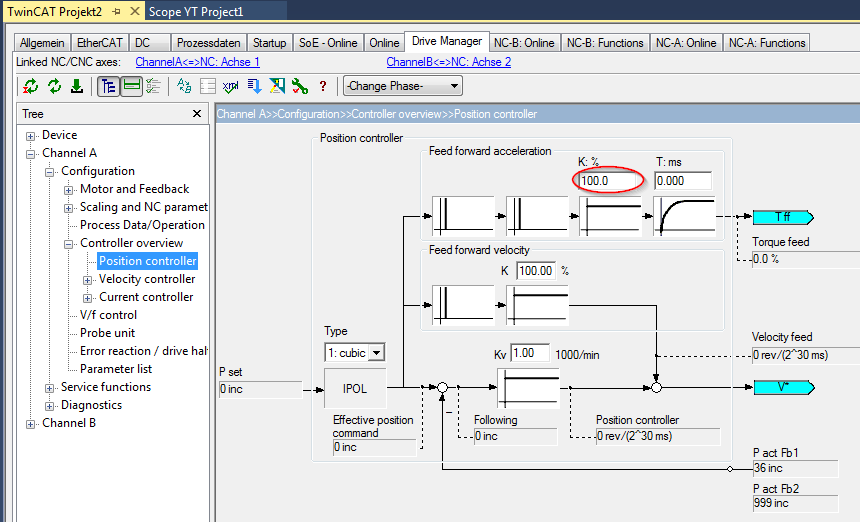This screenshot has height=522, width=860.
Task: Toggle the tree view toolbar button
Action: pos(109,86)
